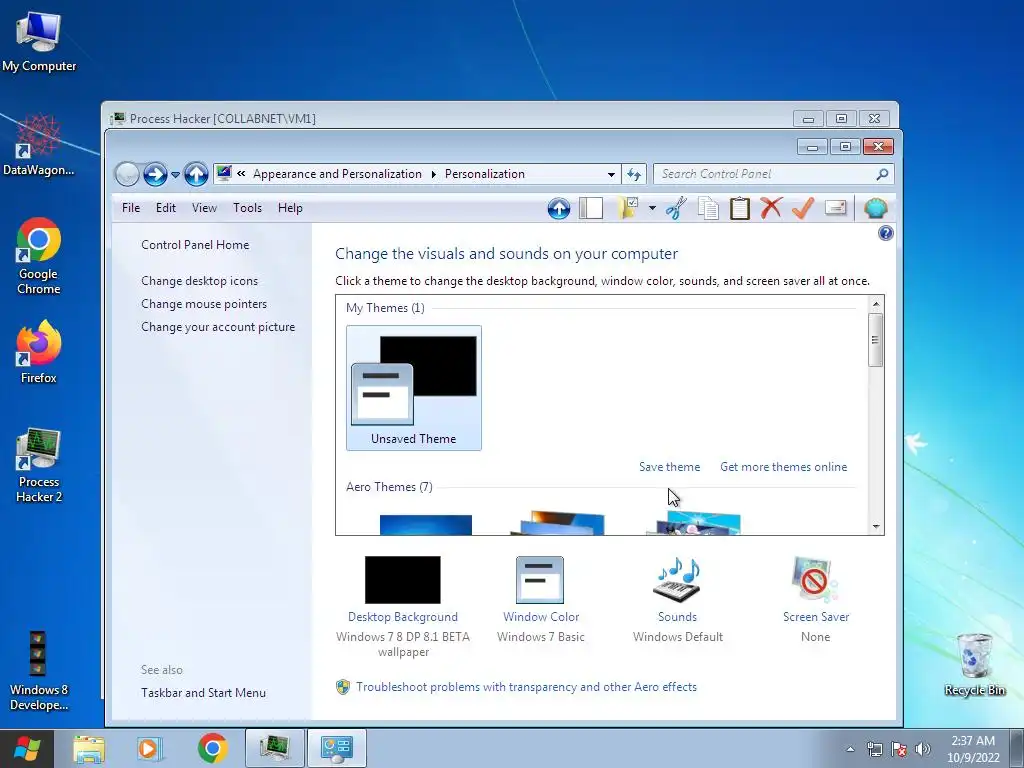The image size is (1024, 768).
Task: Select the Paste clipboard icon
Action: pos(739,208)
